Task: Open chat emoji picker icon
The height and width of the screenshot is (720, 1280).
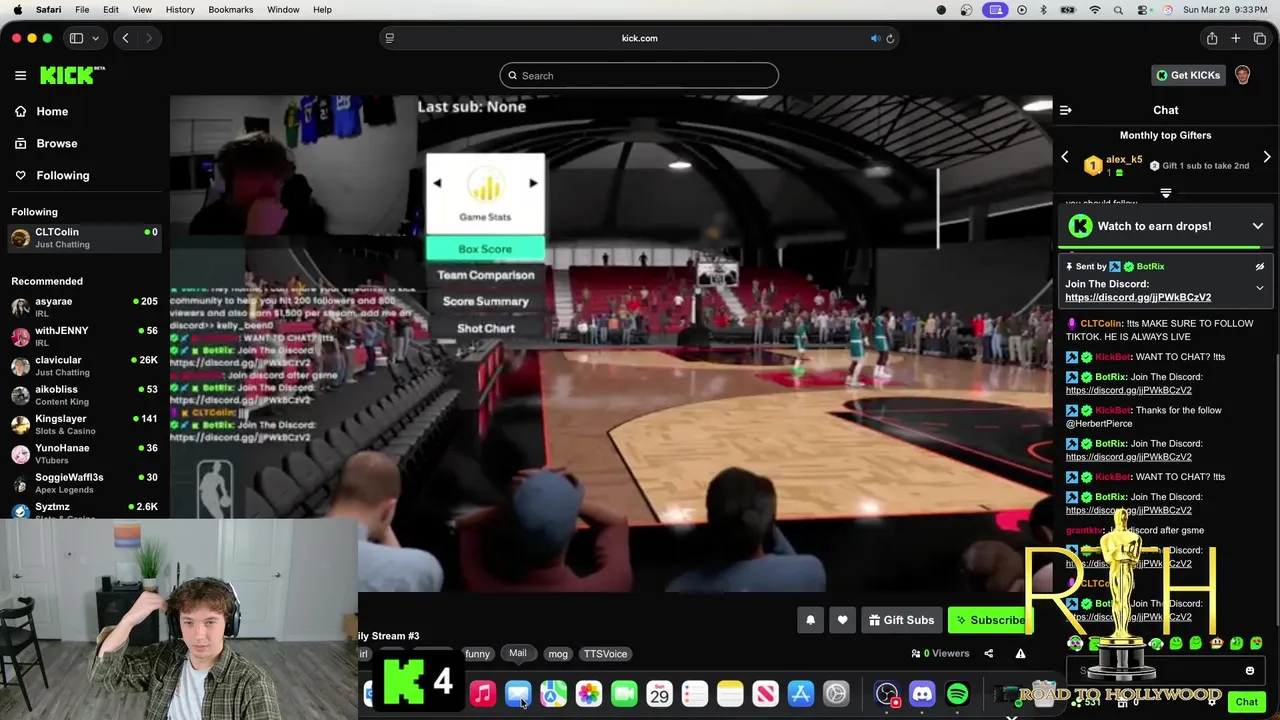Action: pos(1249,671)
